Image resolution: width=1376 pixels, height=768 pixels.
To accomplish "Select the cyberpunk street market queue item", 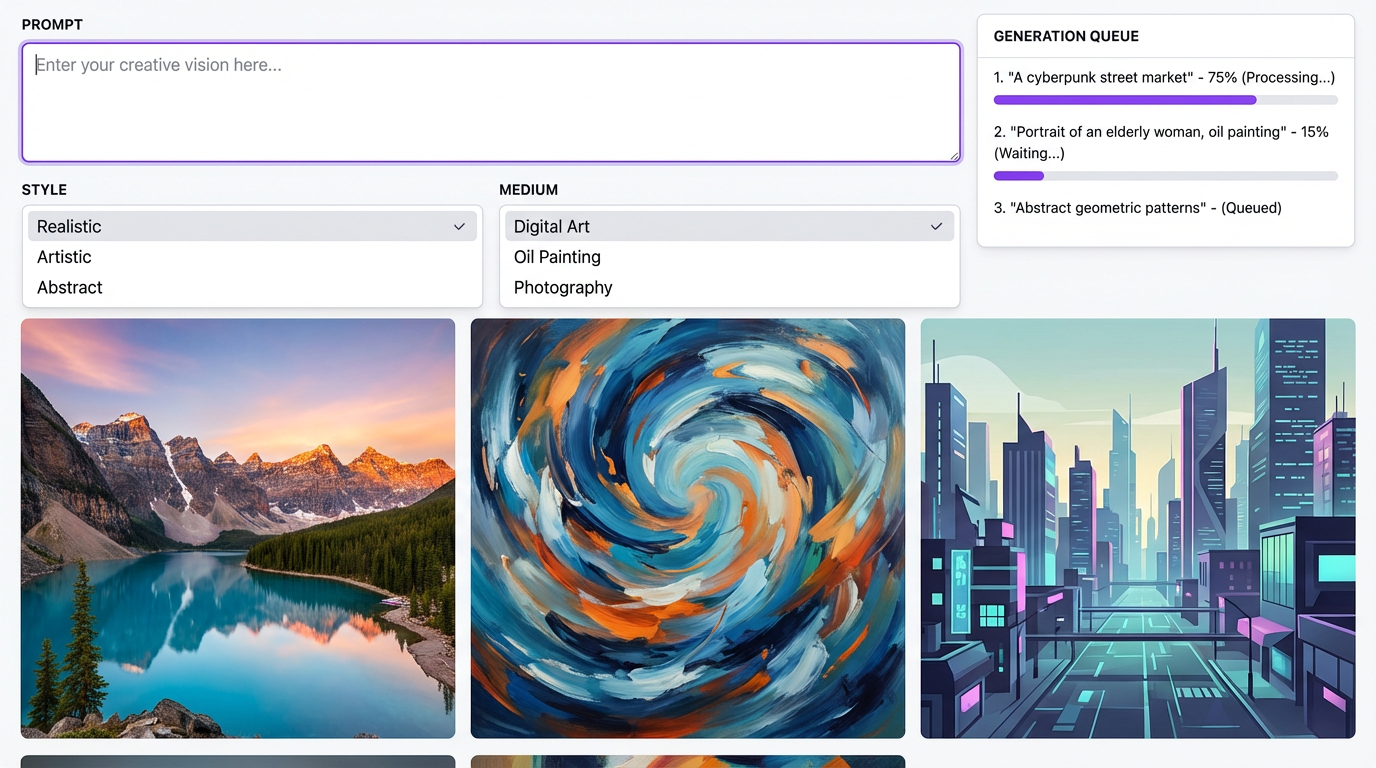I will tap(1164, 78).
